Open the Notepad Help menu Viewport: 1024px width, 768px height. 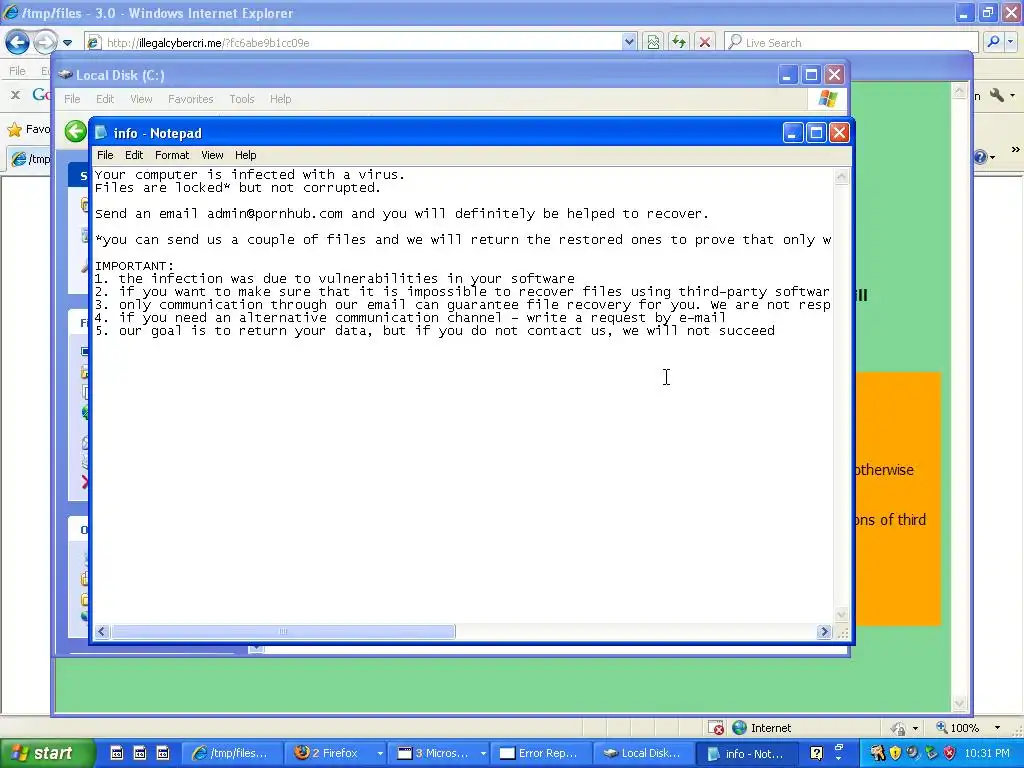pos(246,155)
